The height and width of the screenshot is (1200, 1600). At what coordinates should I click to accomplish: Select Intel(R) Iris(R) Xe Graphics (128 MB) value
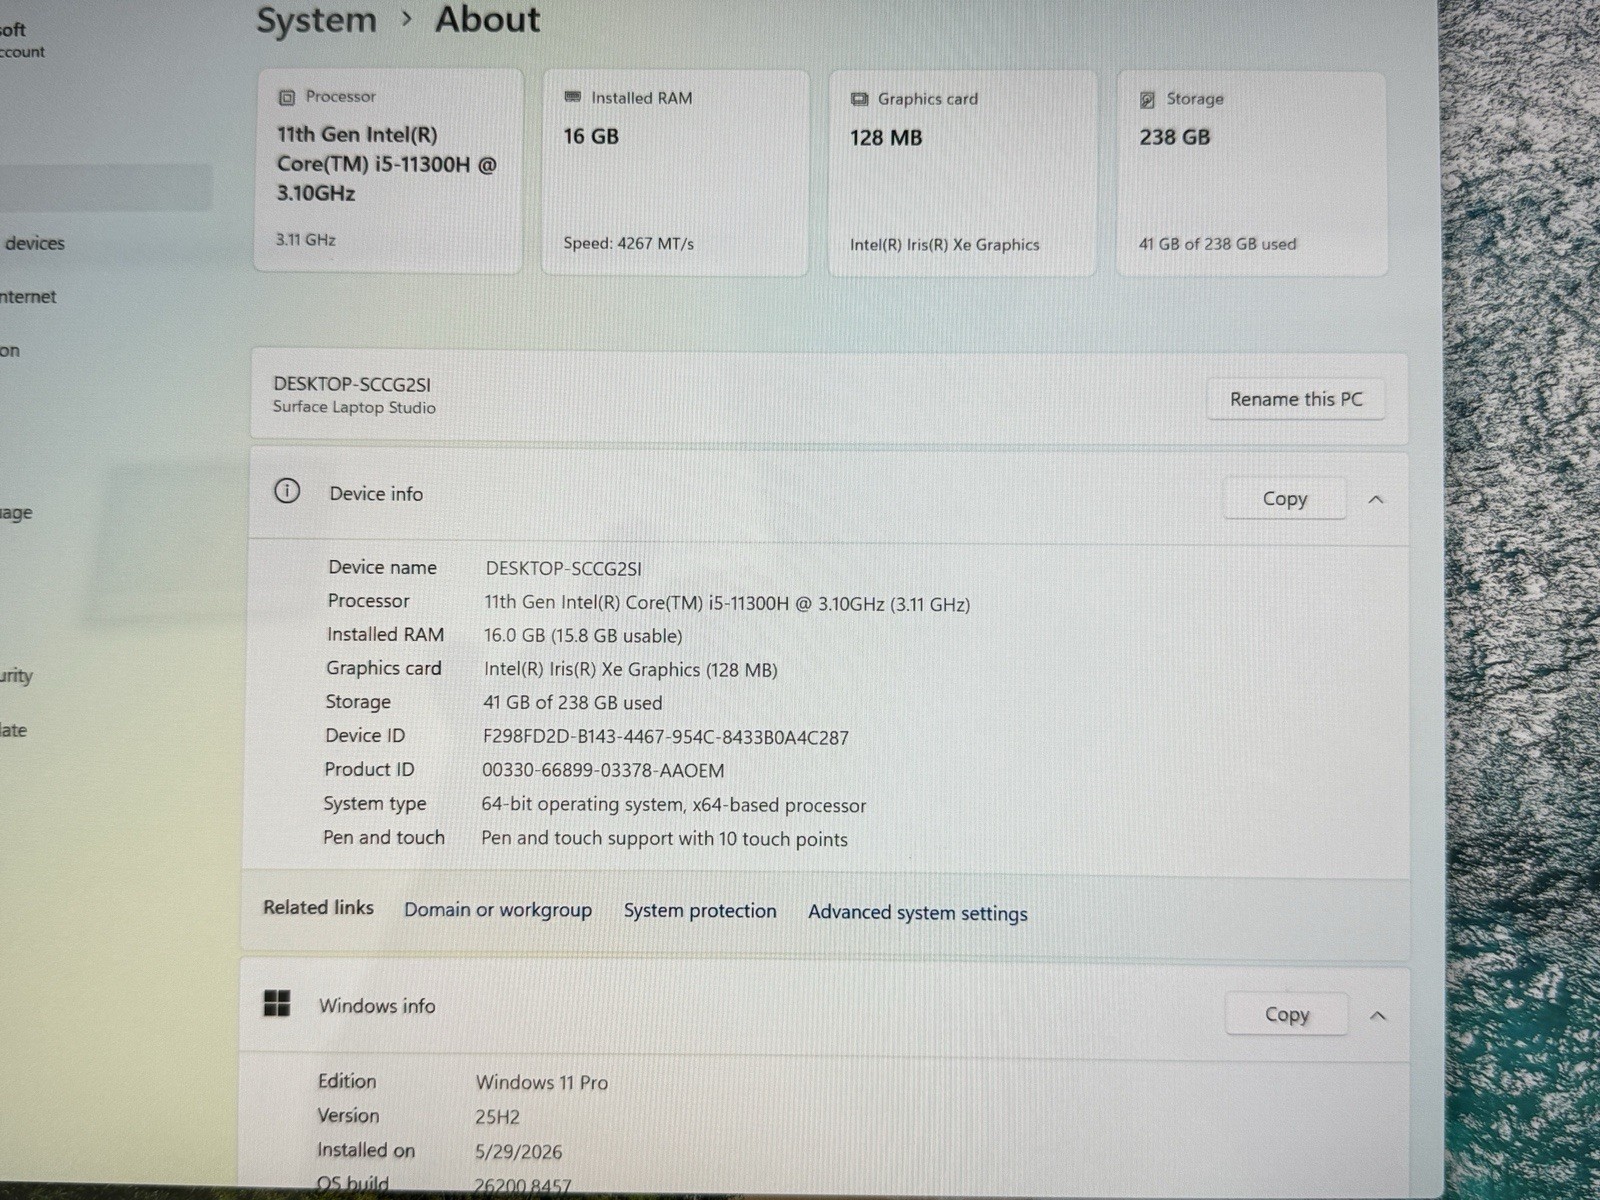pyautogui.click(x=631, y=669)
